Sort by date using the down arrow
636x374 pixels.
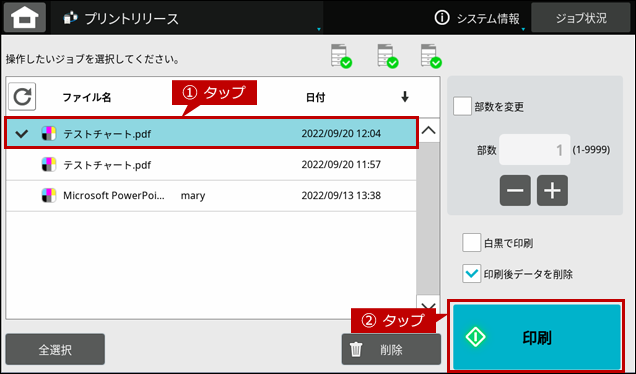[x=404, y=97]
